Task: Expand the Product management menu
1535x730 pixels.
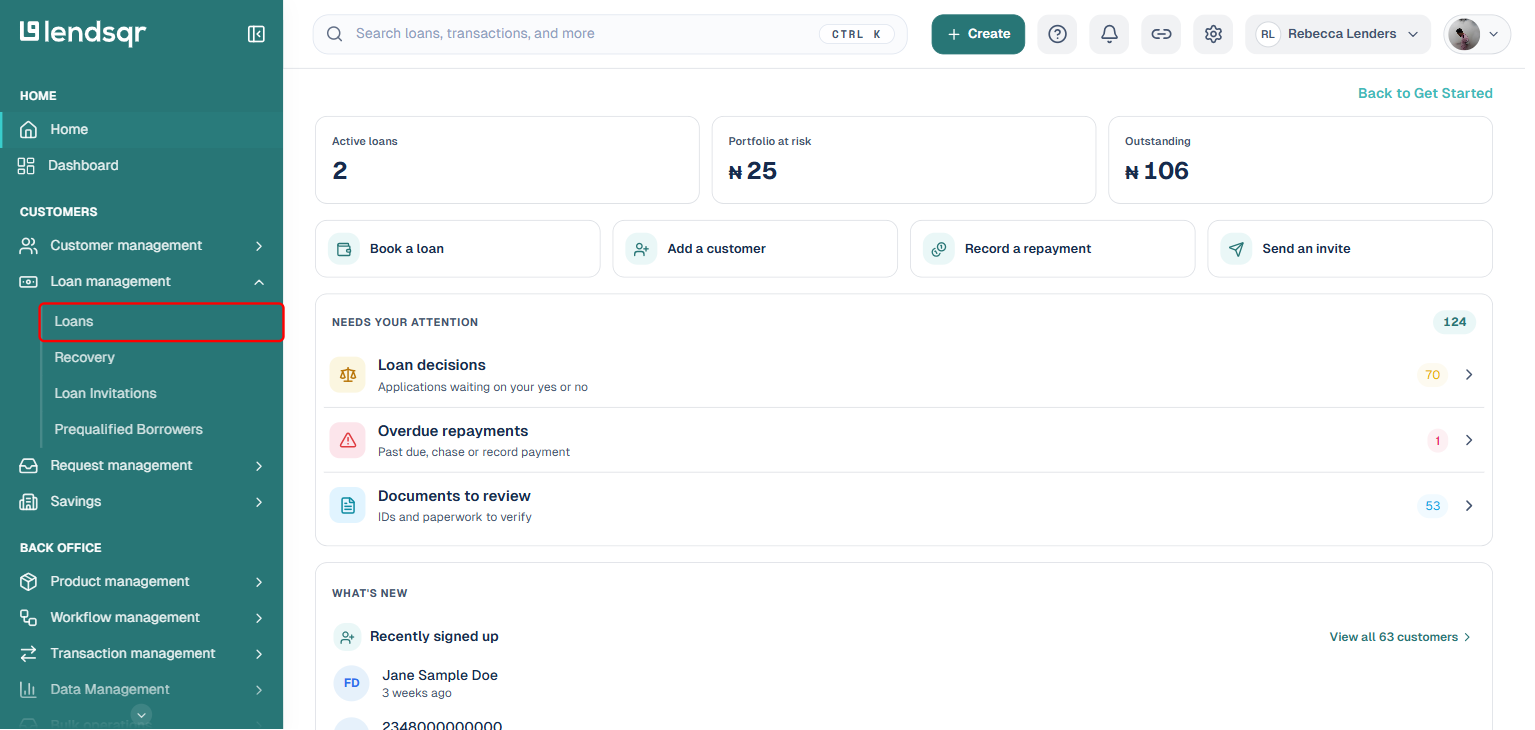Action: click(x=142, y=582)
